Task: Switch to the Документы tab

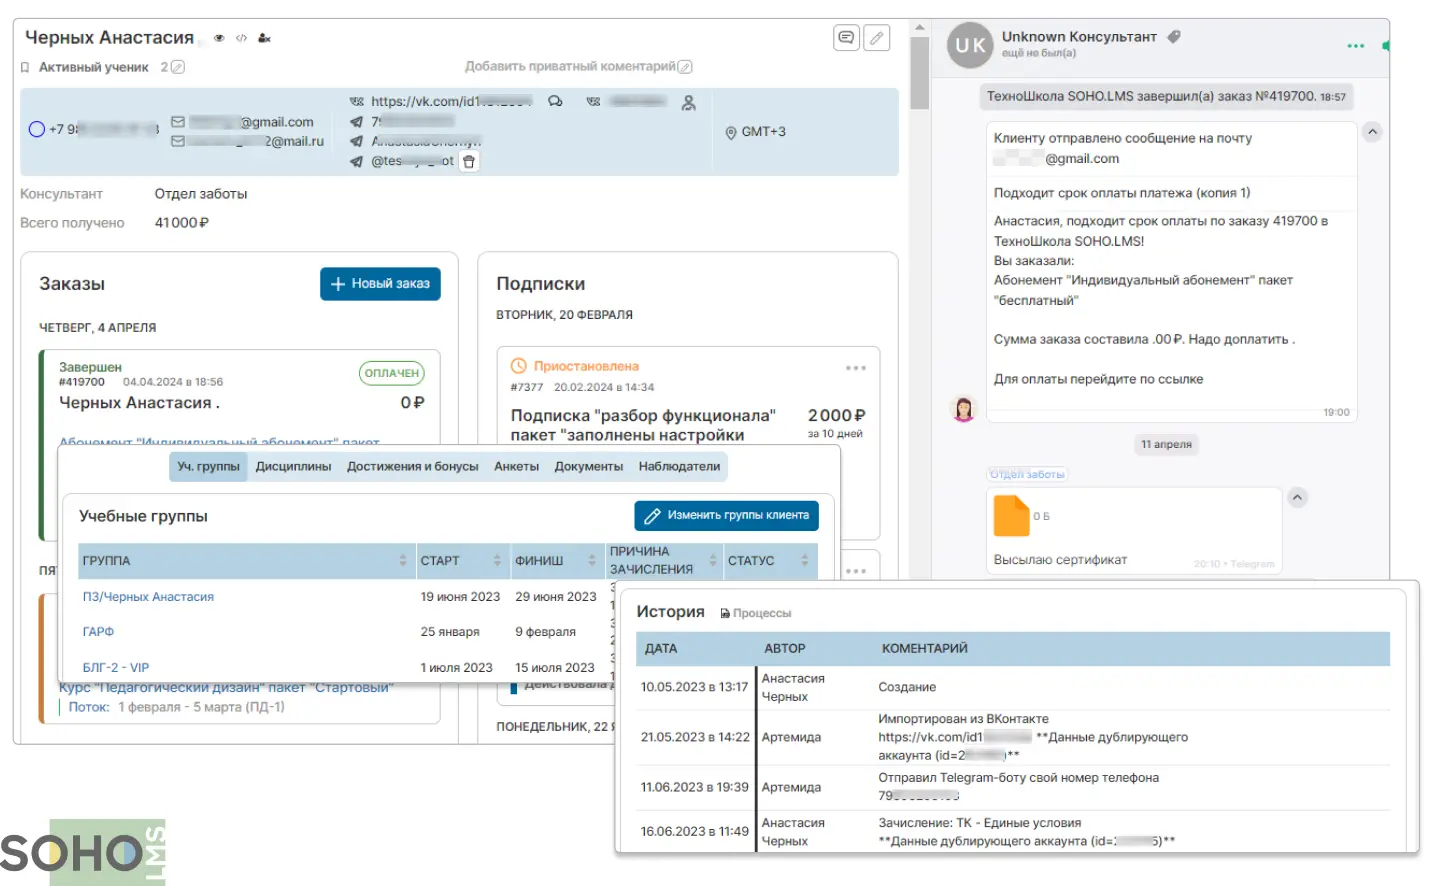Action: 588,466
